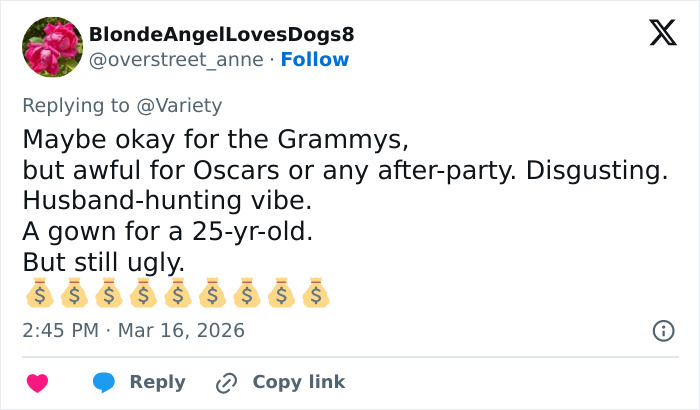Click the 2:45 PM Mar 16 timestamp
This screenshot has height=410, width=700.
pos(133,330)
